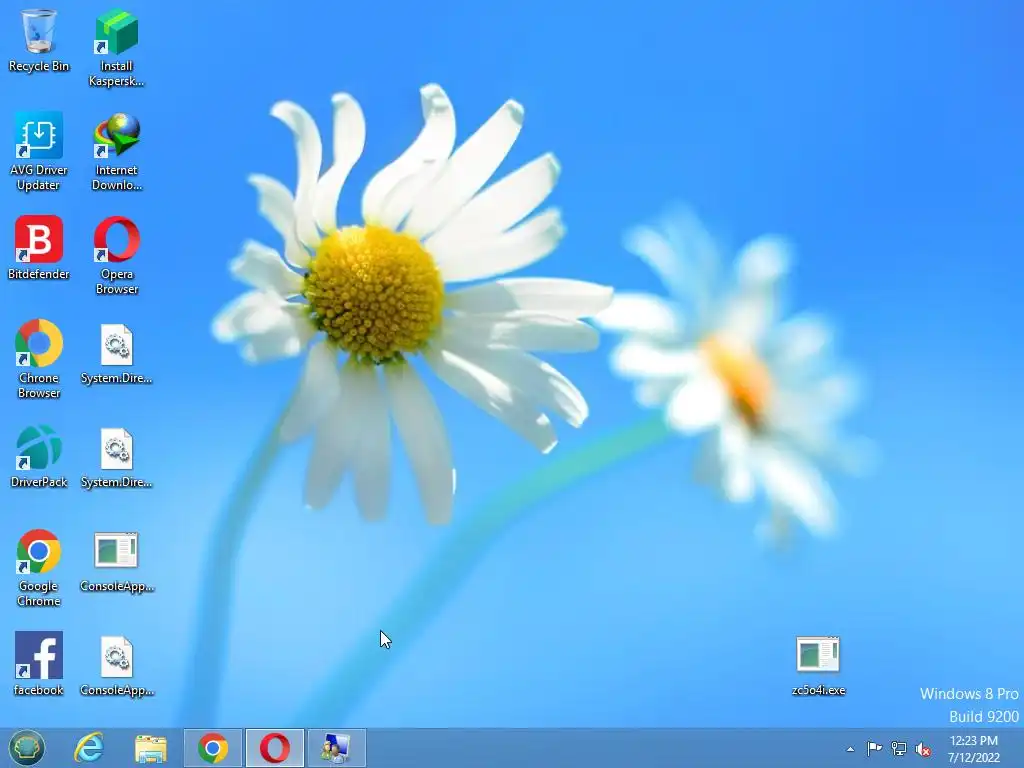The height and width of the screenshot is (768, 1024).
Task: Select the Google Chrome desktop shortcut
Action: (39, 568)
